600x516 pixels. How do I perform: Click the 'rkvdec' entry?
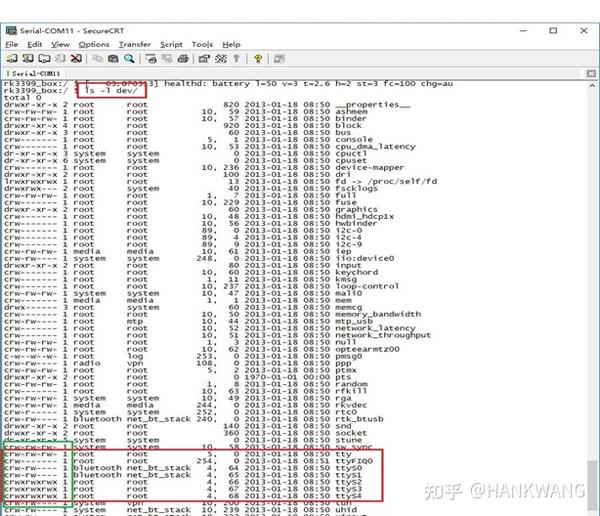tap(351, 405)
